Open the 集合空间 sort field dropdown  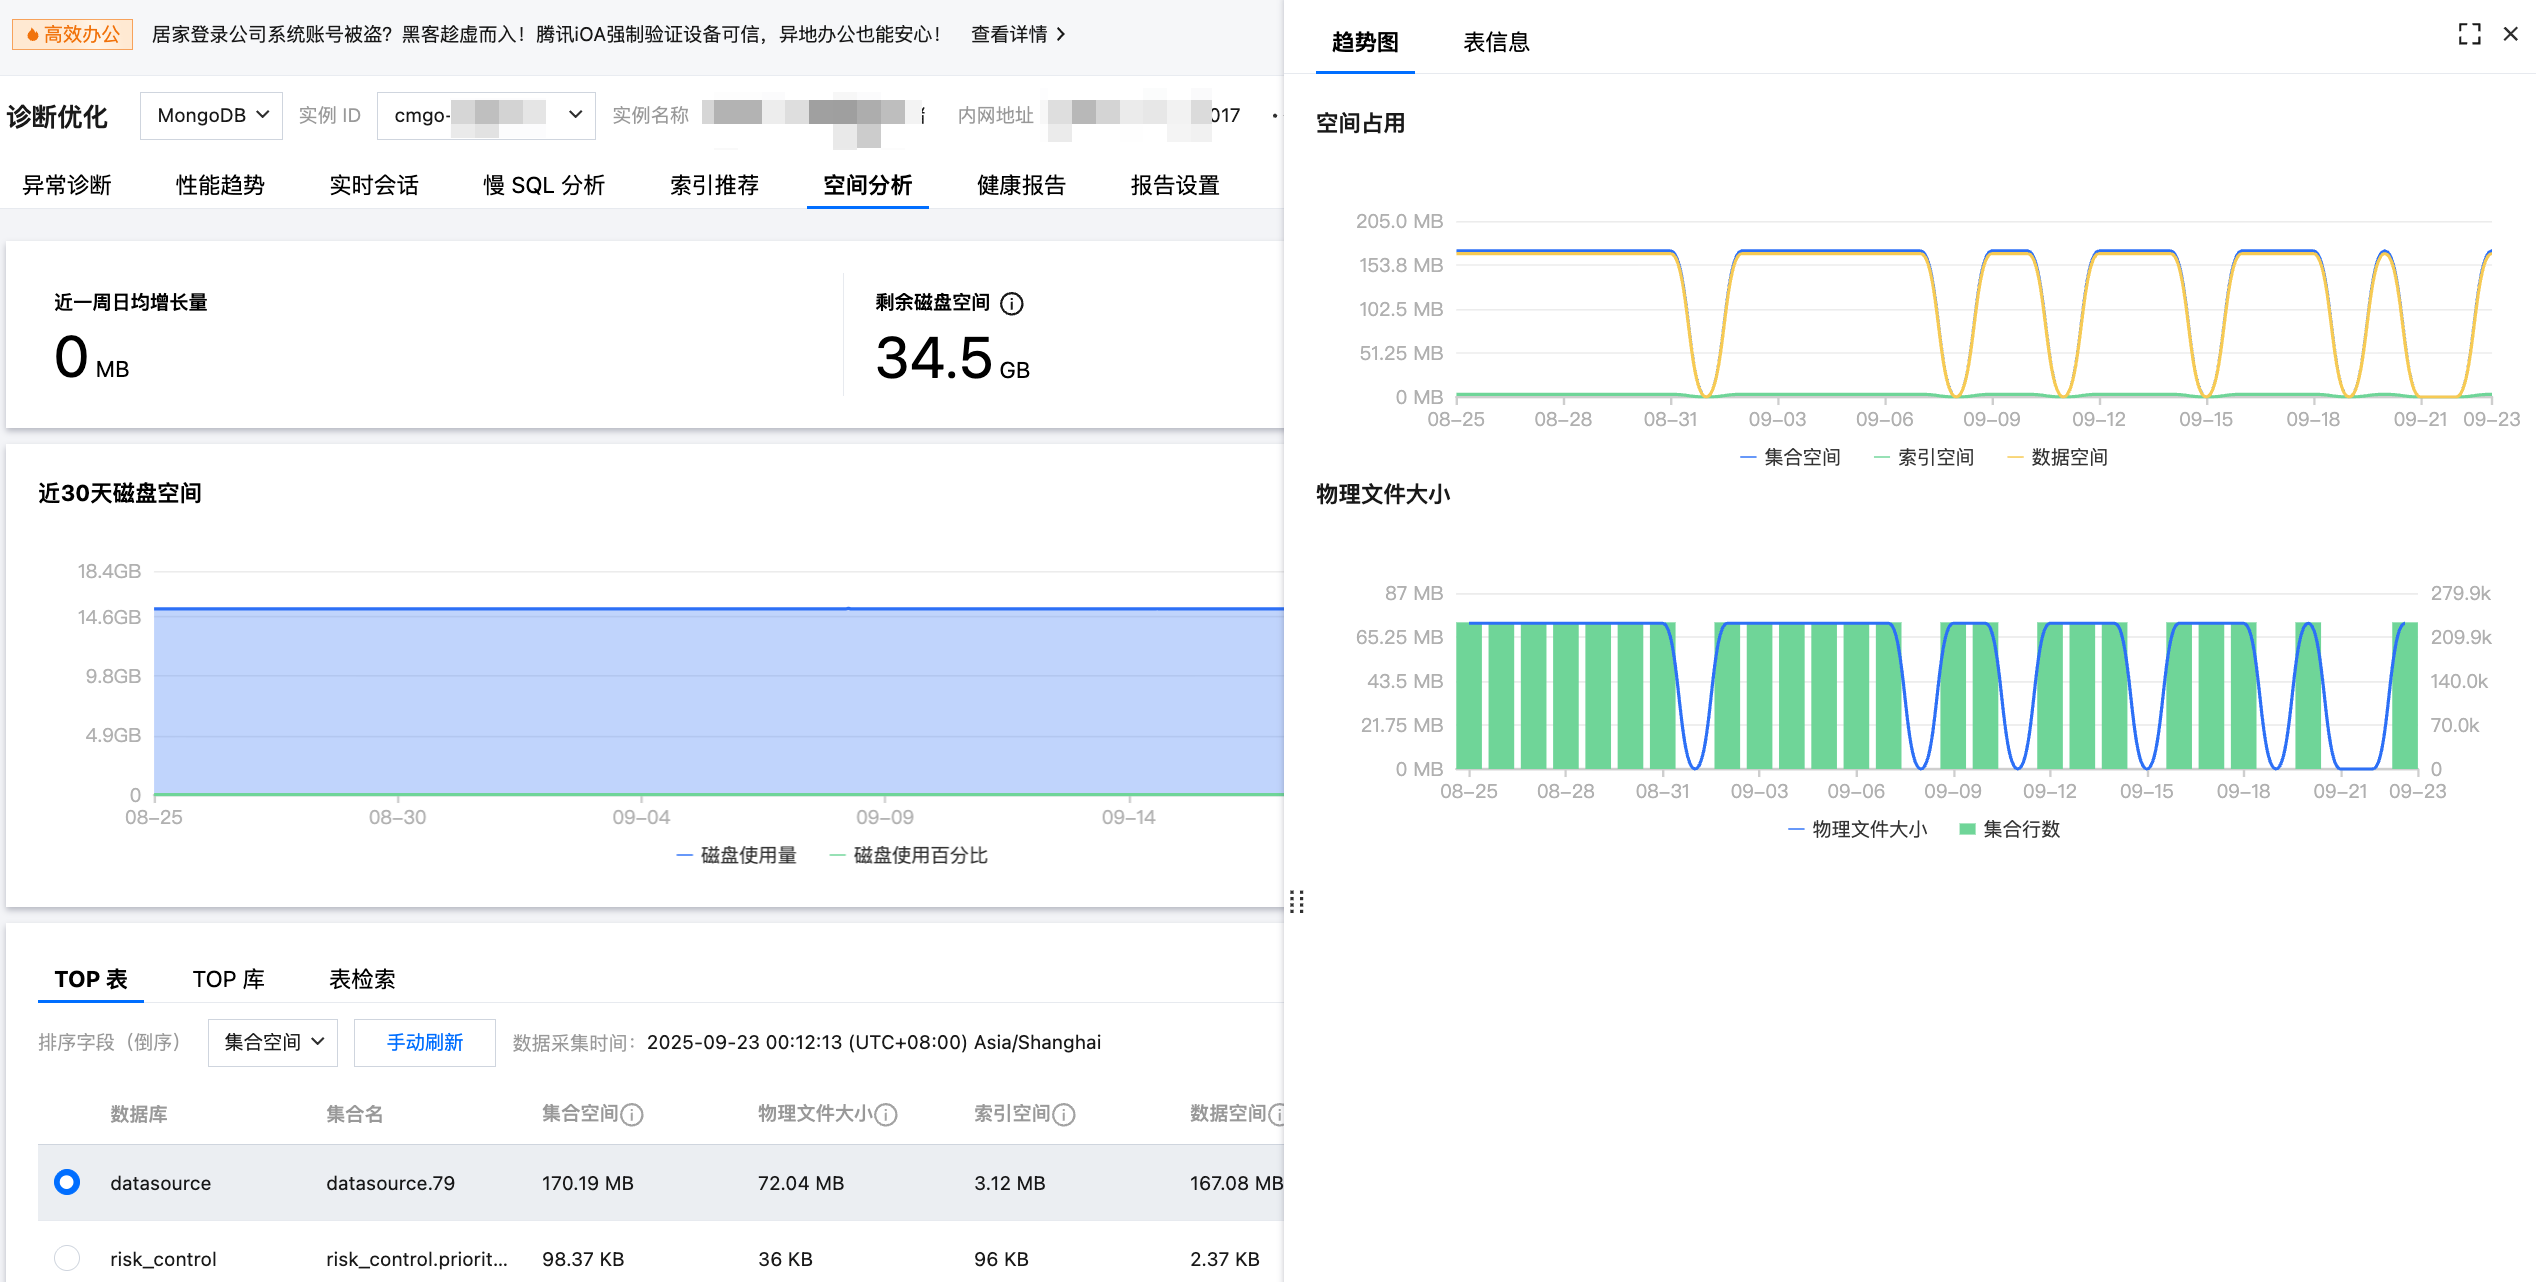273,1042
